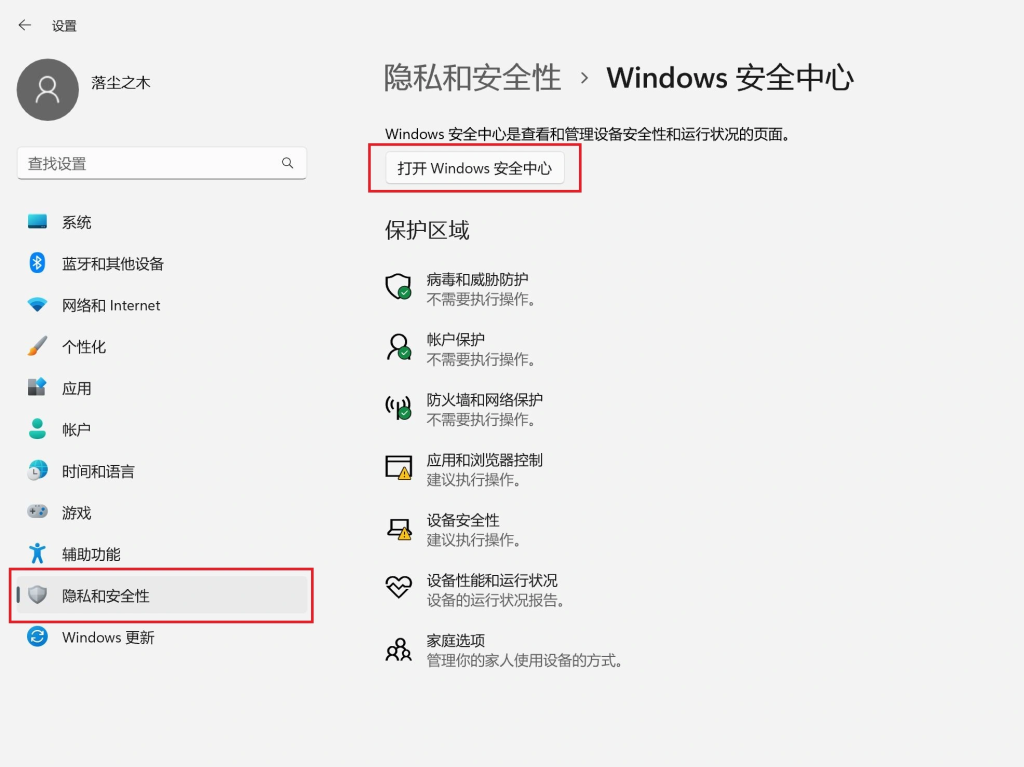This screenshot has height=767, width=1024.
Task: Focus the 查找设置 search field
Action: coord(161,163)
